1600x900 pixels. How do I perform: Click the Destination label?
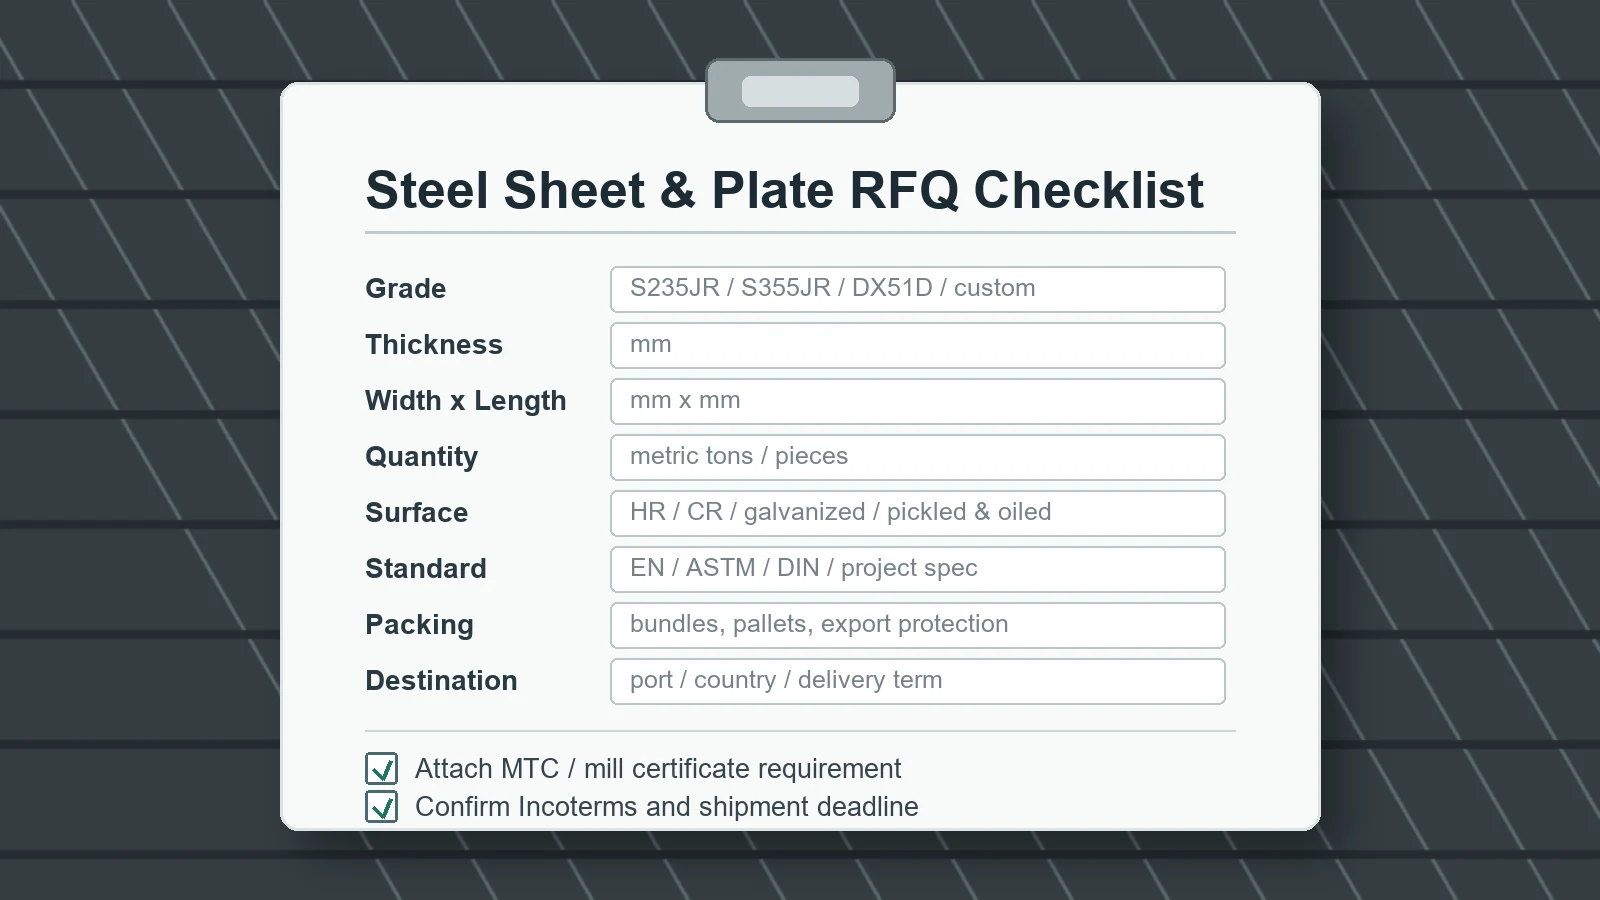(x=441, y=681)
